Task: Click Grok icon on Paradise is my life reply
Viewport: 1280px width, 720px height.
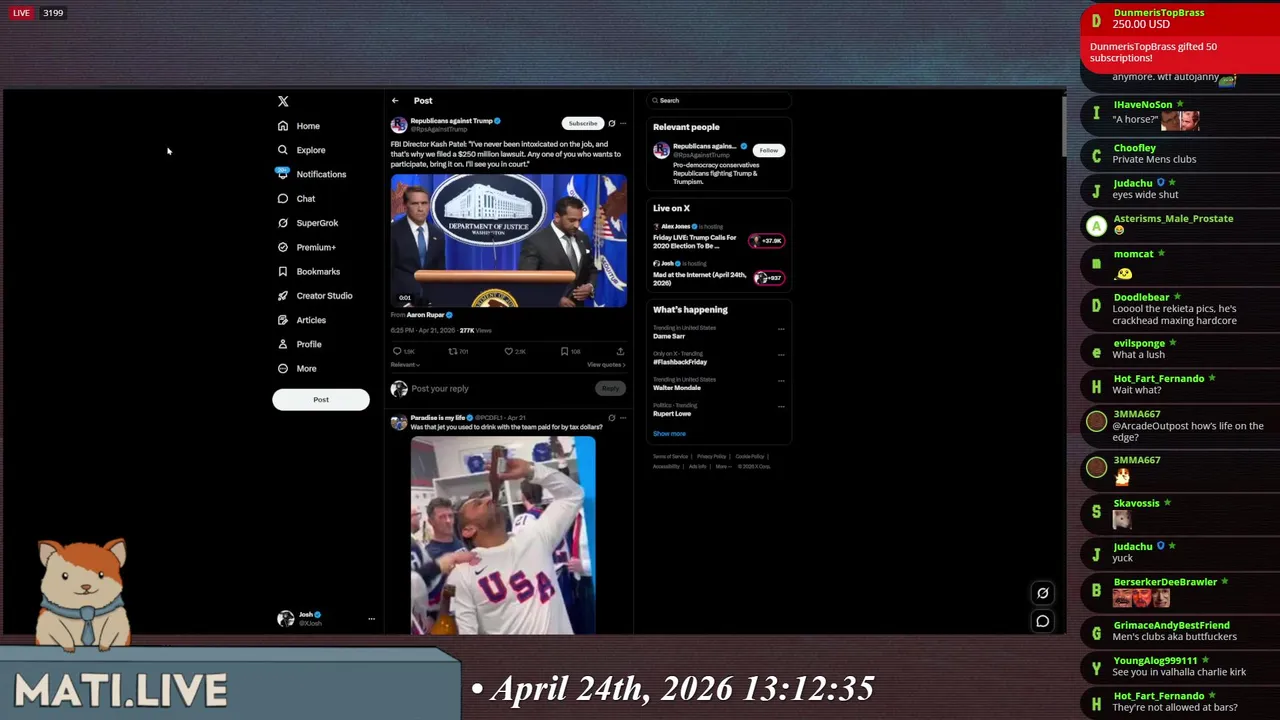Action: [612, 417]
